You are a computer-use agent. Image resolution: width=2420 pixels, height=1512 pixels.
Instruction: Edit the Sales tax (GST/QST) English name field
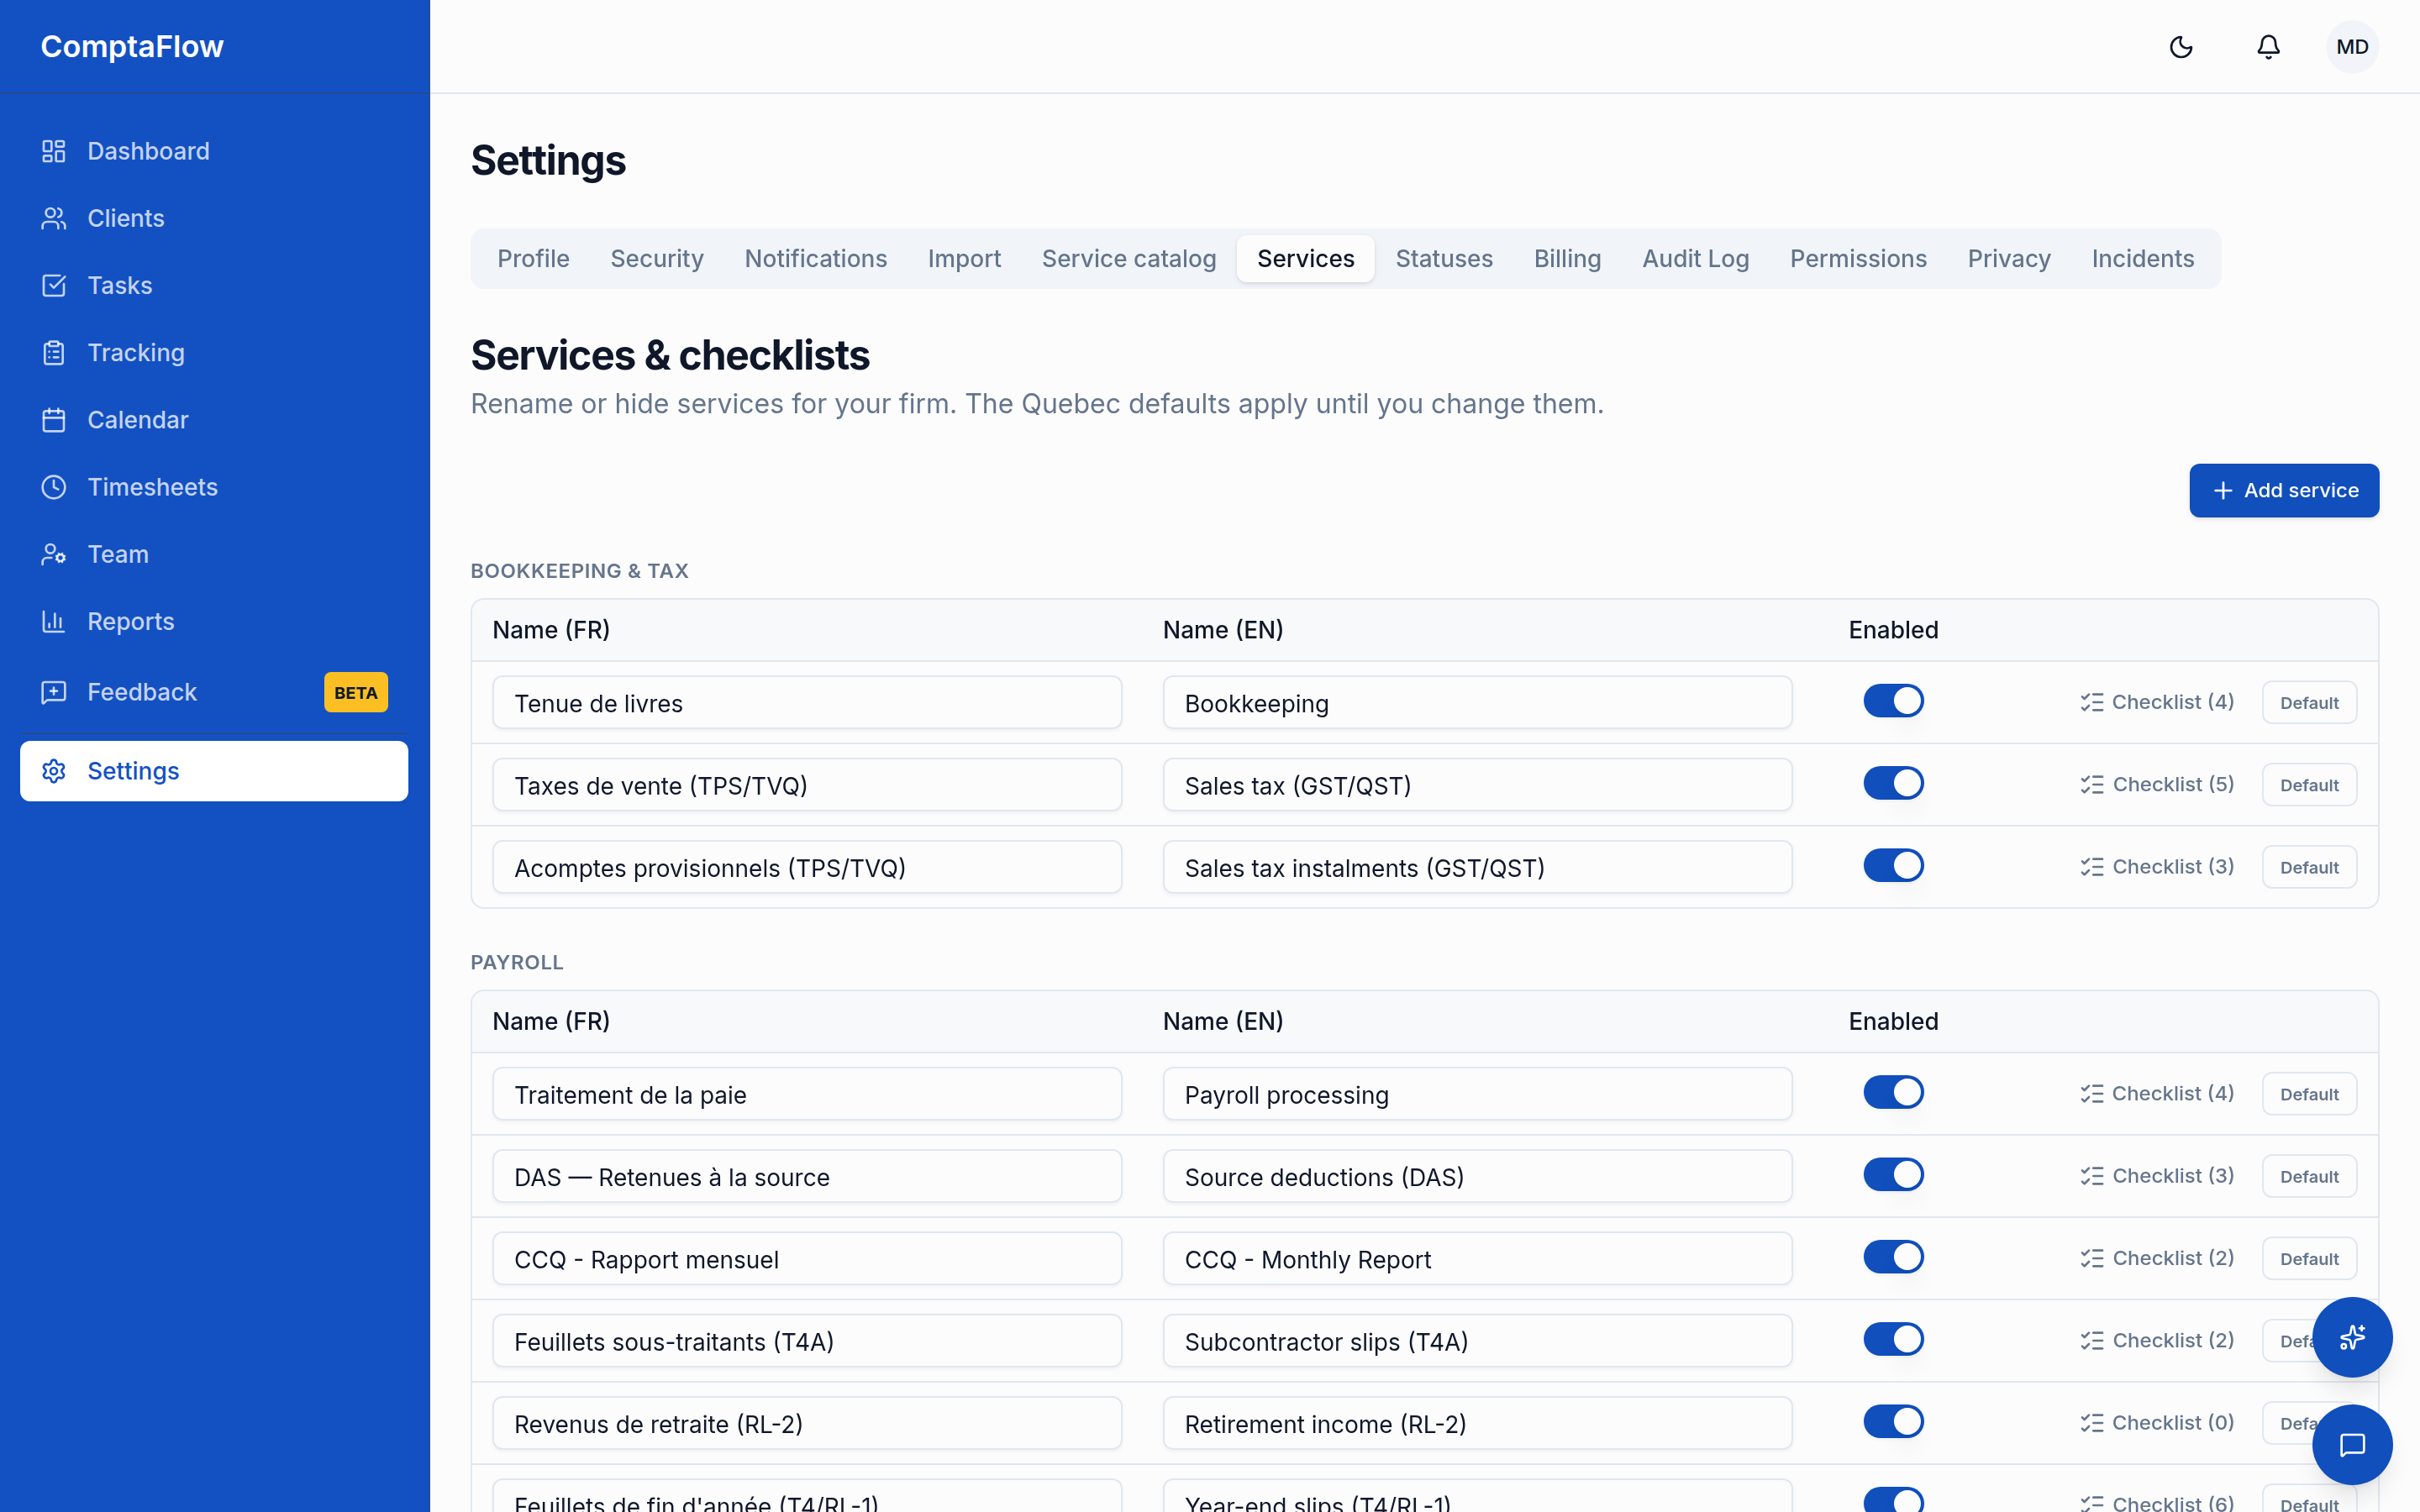(x=1477, y=785)
